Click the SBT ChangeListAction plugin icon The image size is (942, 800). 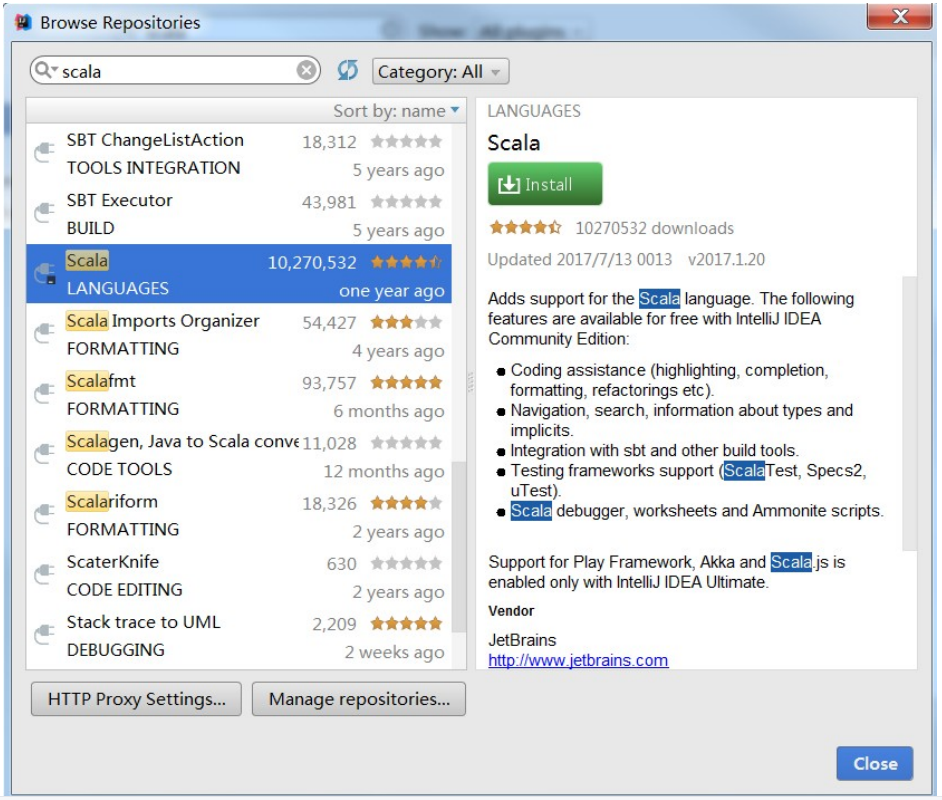pyautogui.click(x=44, y=153)
